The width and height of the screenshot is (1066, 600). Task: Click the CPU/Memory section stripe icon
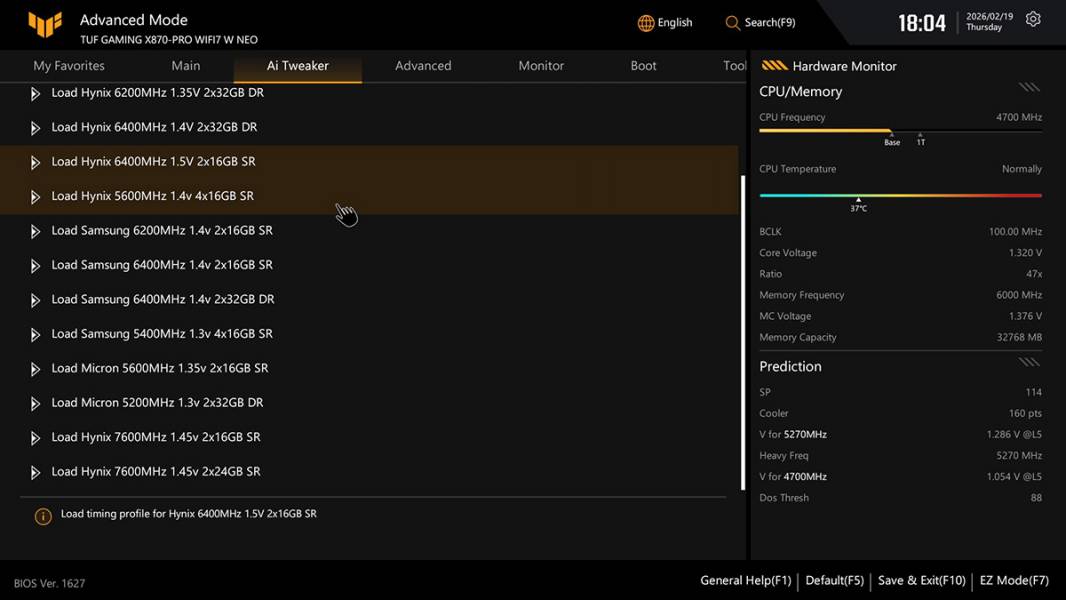point(1029,88)
